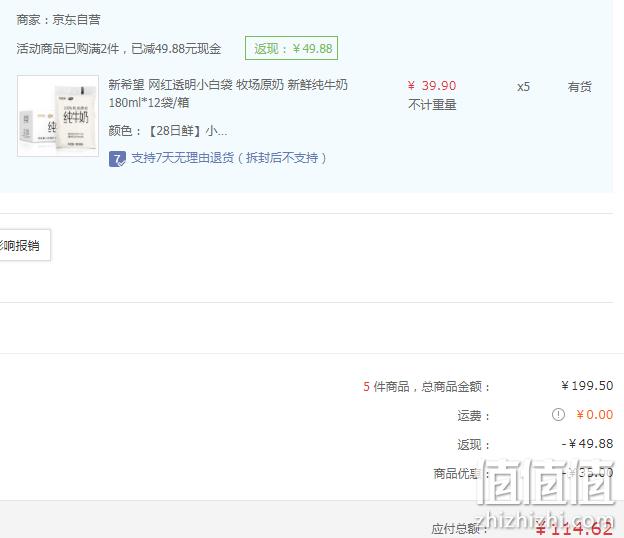Image resolution: width=624 pixels, height=538 pixels.
Task: Open 支持7天无理由退货 link
Action: [229, 158]
